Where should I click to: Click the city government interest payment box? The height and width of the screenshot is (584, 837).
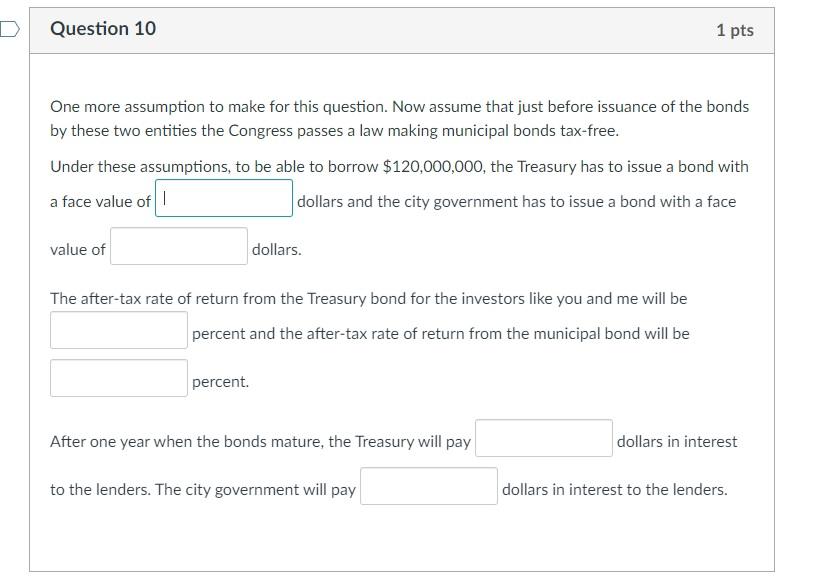[x=428, y=484]
